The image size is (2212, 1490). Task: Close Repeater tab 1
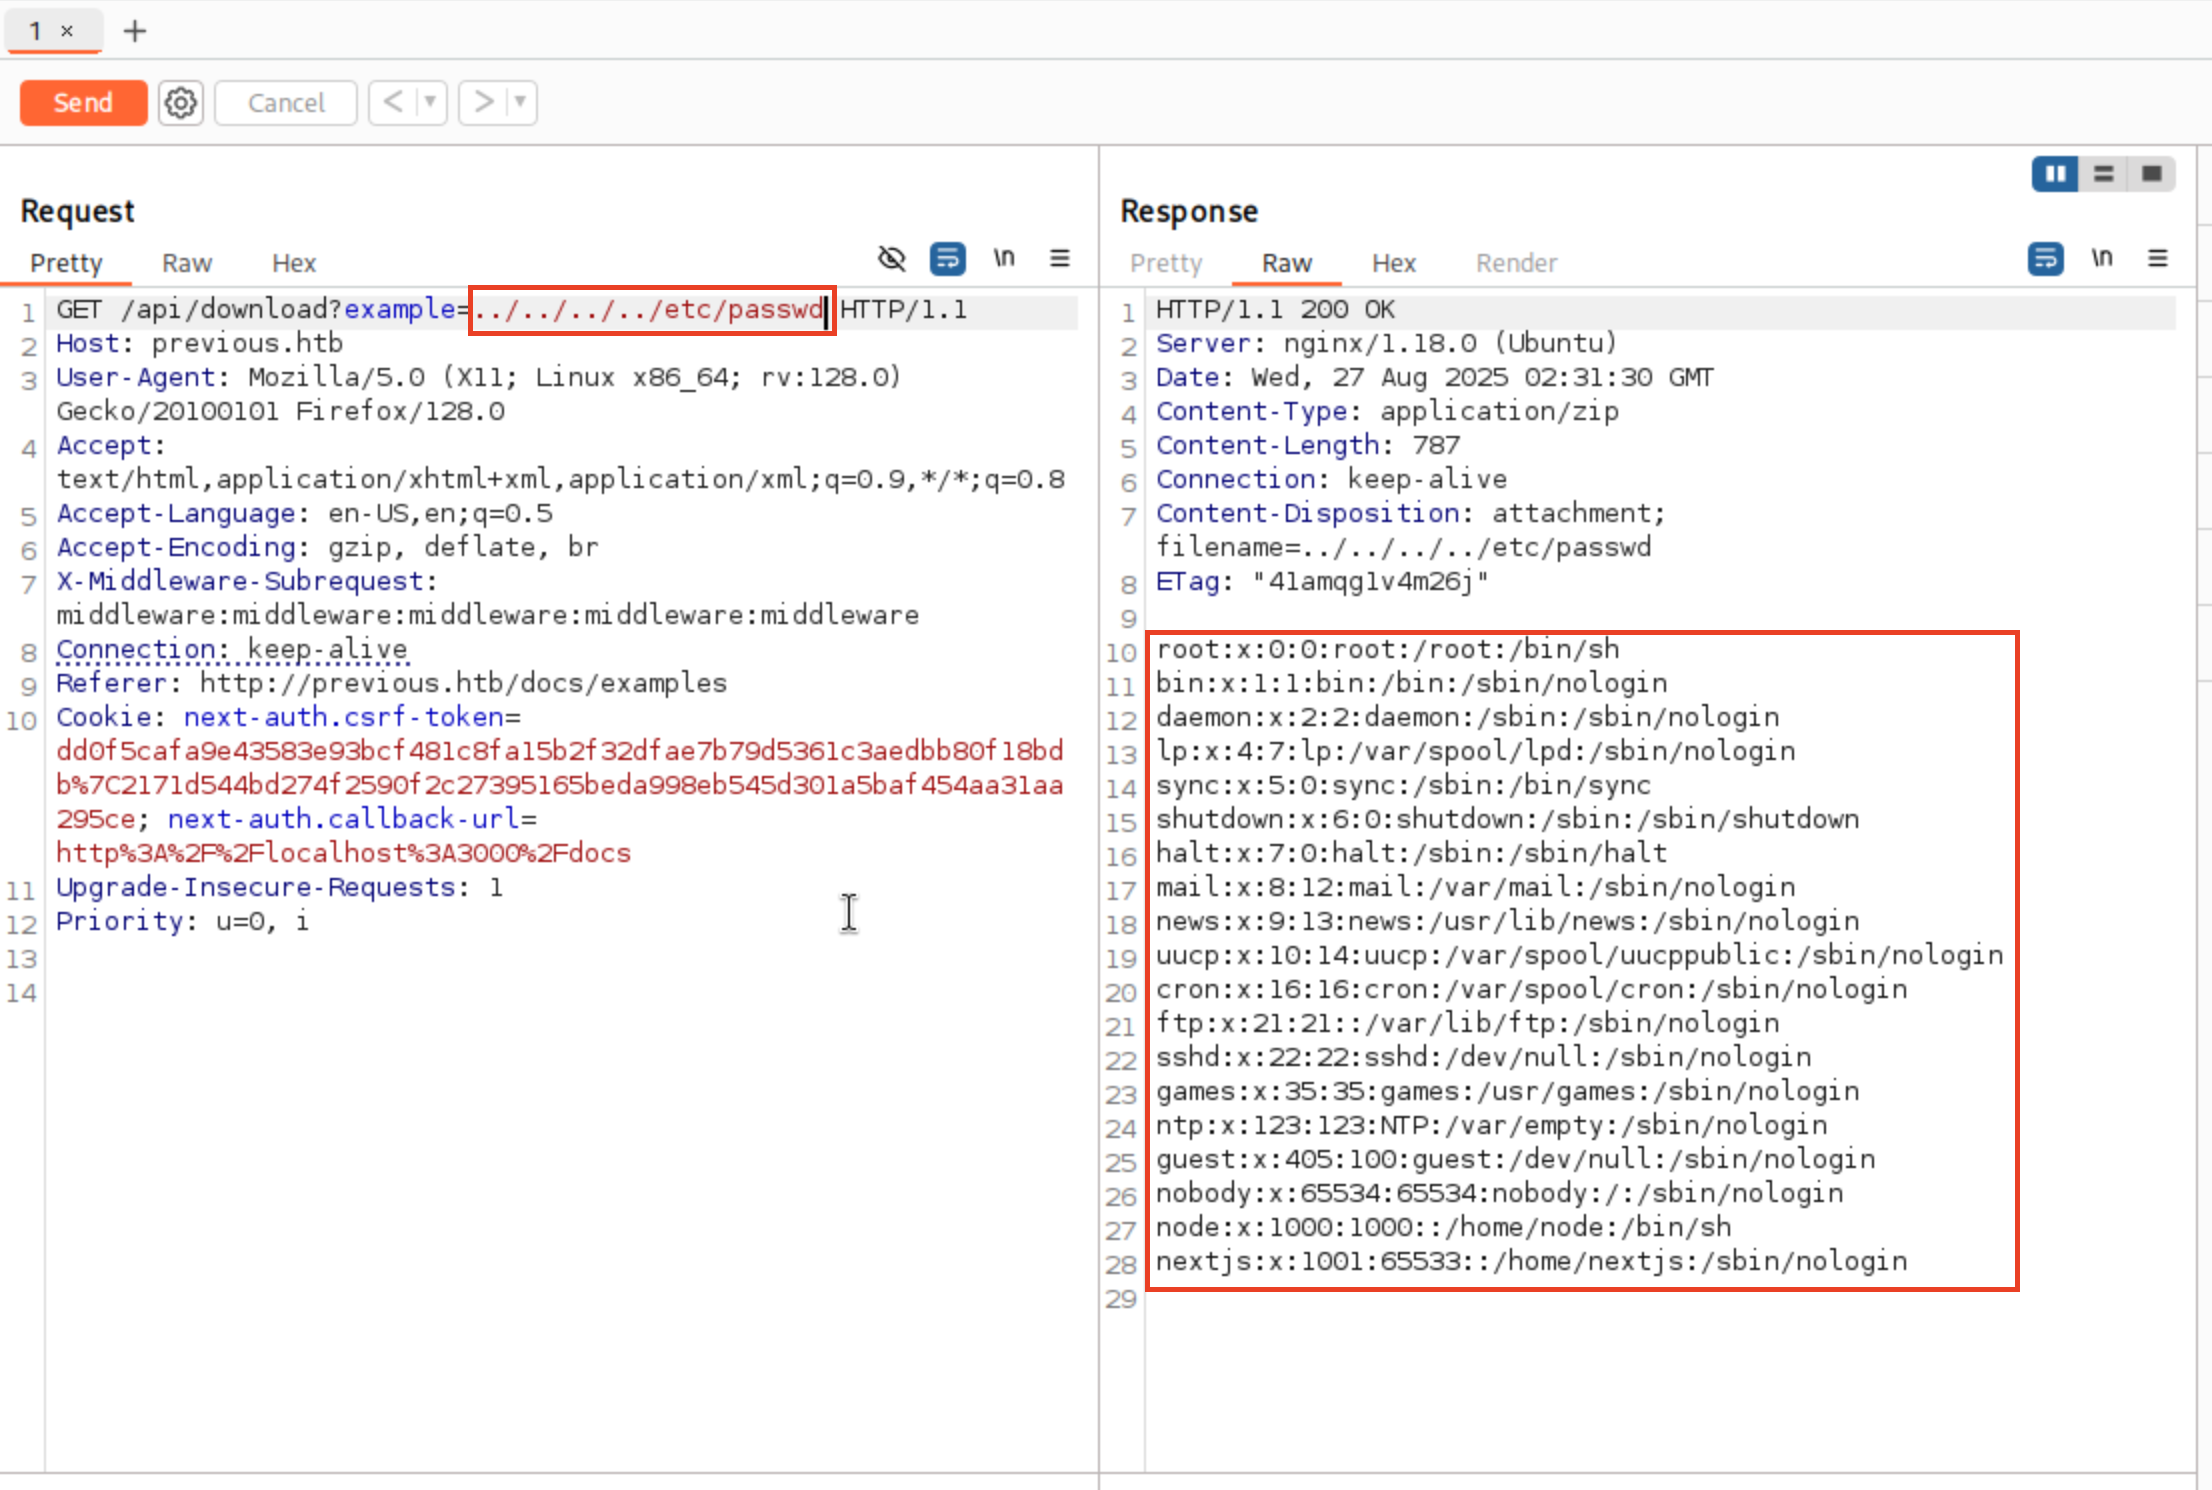[67, 31]
